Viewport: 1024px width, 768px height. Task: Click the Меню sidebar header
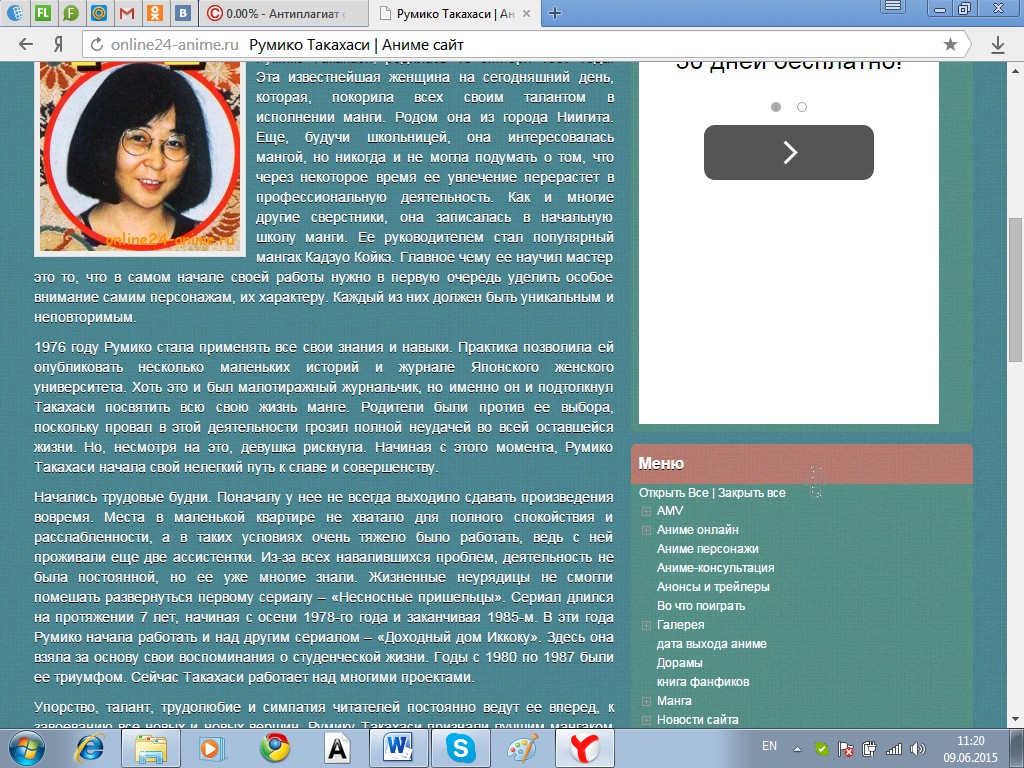(802, 464)
